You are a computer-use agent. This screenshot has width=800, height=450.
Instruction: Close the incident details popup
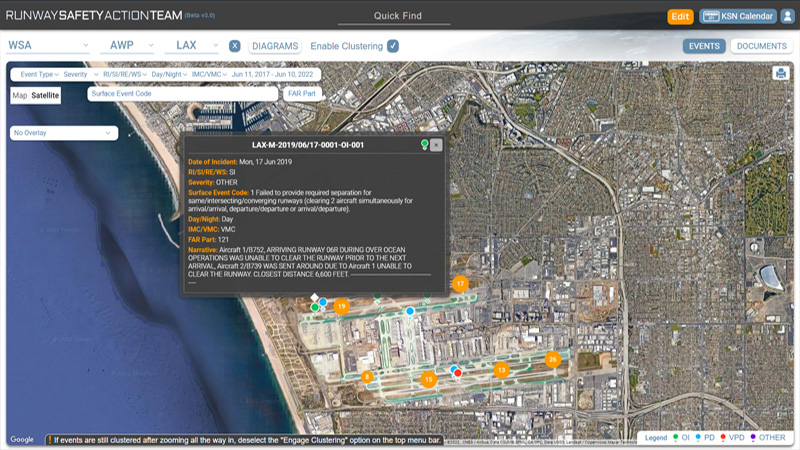coord(436,145)
